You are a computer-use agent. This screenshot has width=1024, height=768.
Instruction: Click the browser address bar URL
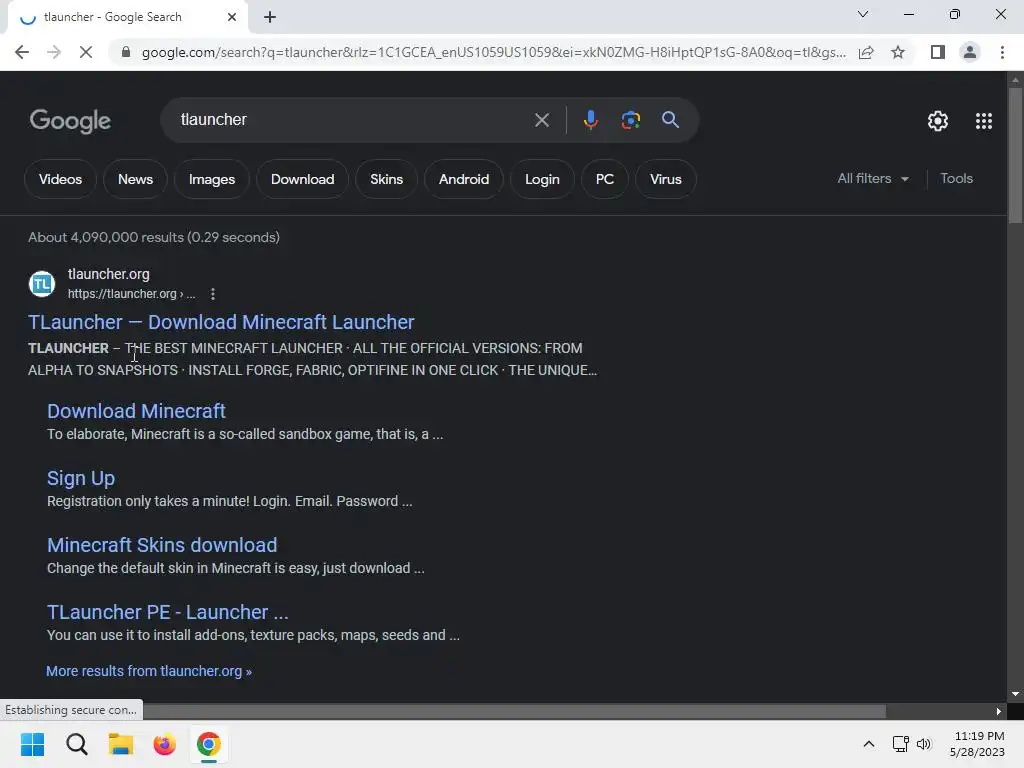click(493, 52)
